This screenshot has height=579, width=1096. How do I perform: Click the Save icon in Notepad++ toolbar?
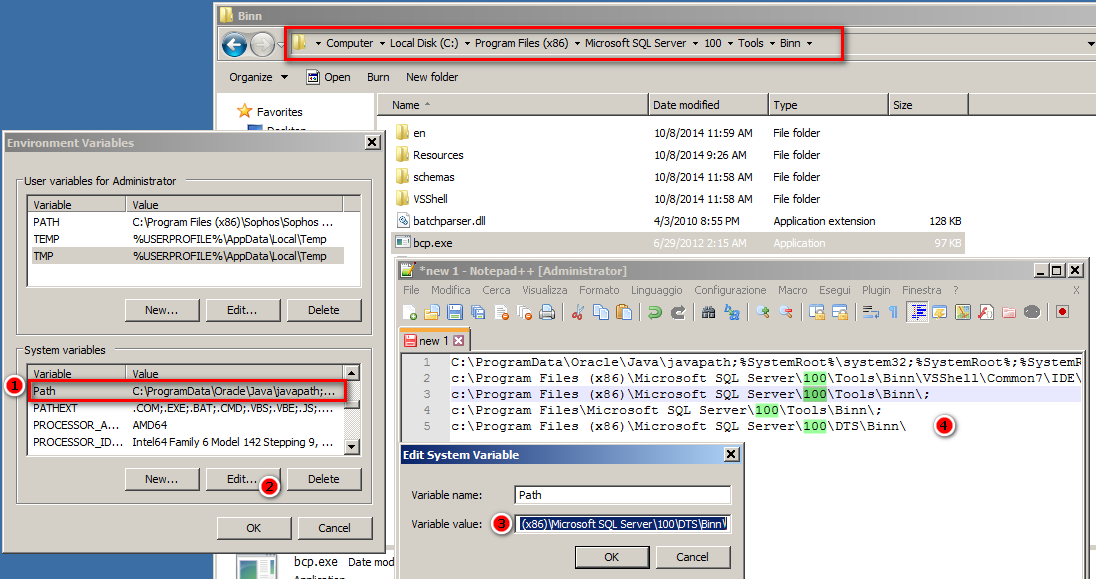click(457, 312)
